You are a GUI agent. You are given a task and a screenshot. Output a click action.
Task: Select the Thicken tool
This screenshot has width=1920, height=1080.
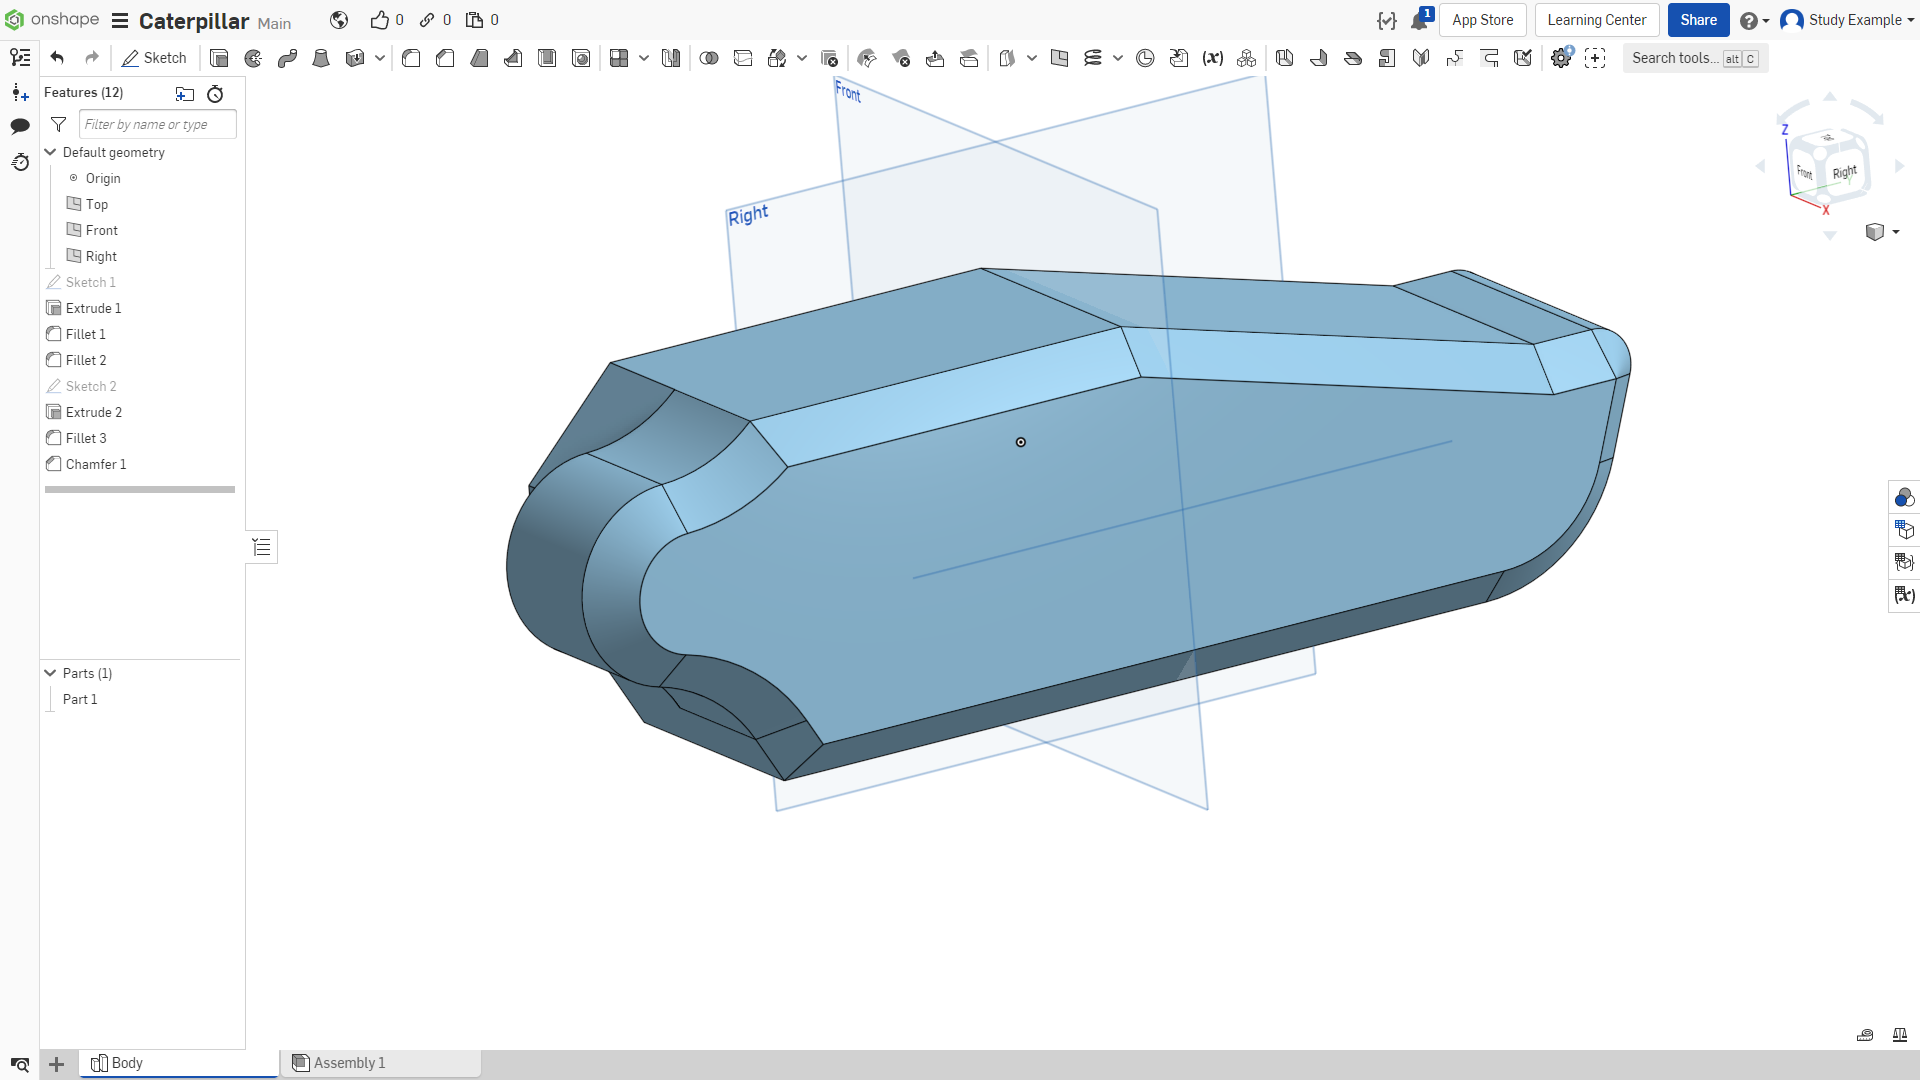click(x=354, y=58)
